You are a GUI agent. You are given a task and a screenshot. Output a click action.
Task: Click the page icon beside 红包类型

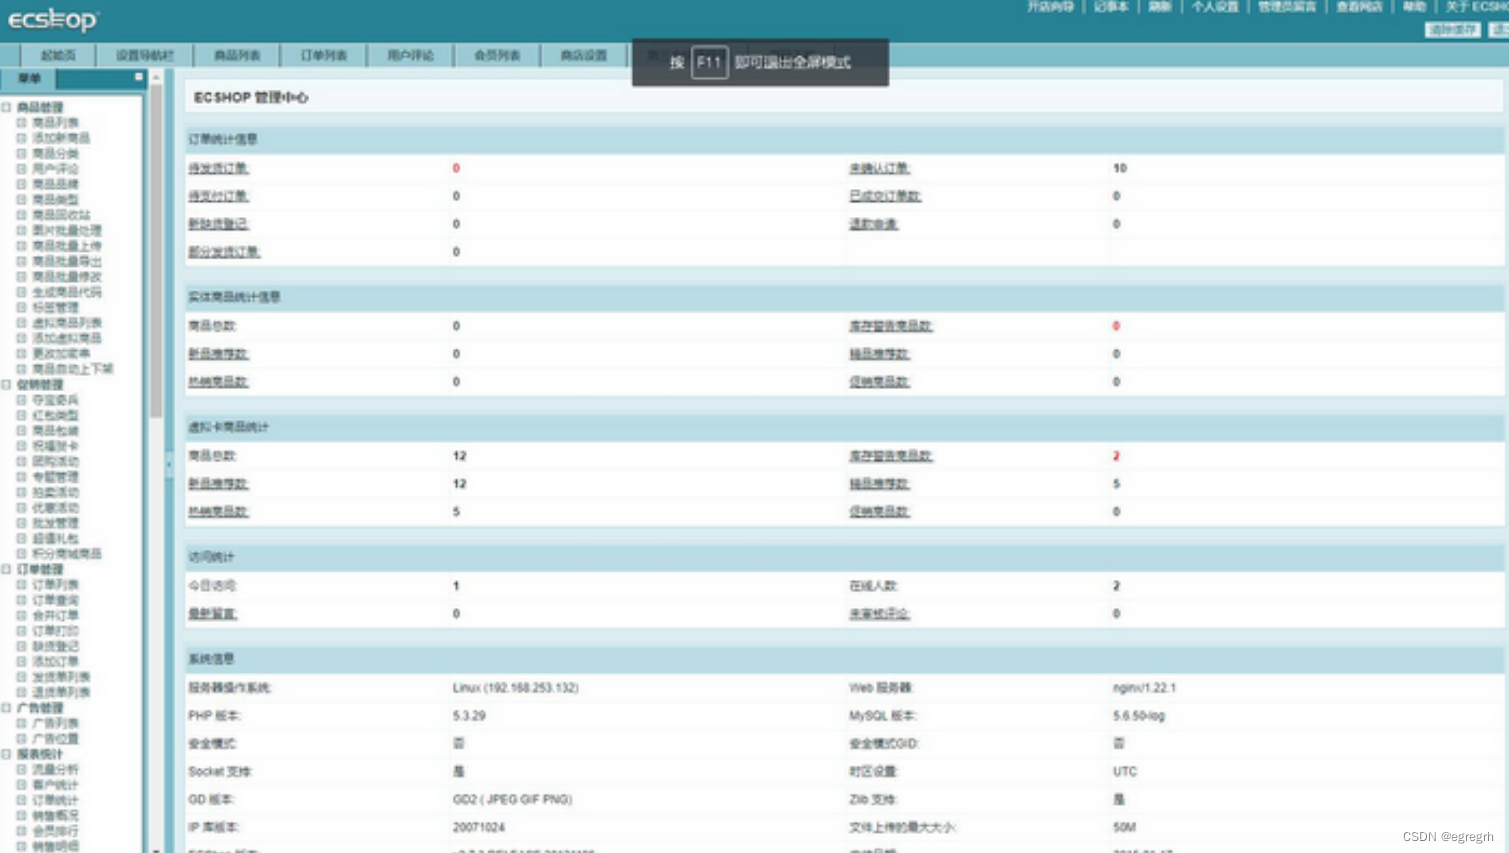coord(21,416)
